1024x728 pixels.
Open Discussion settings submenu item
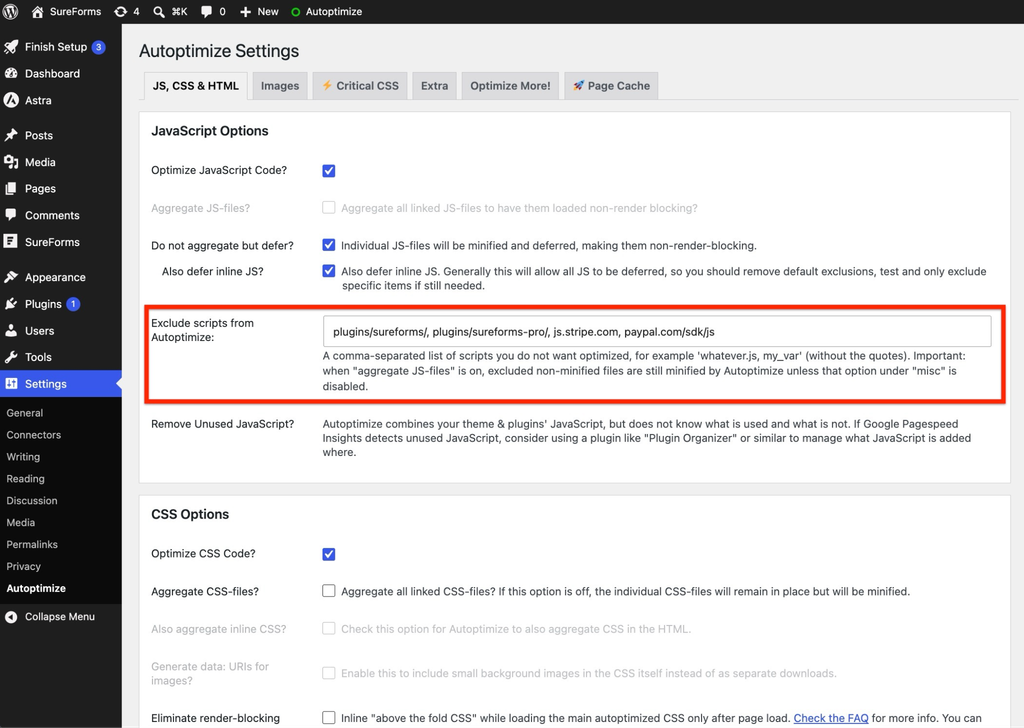click(x=32, y=501)
